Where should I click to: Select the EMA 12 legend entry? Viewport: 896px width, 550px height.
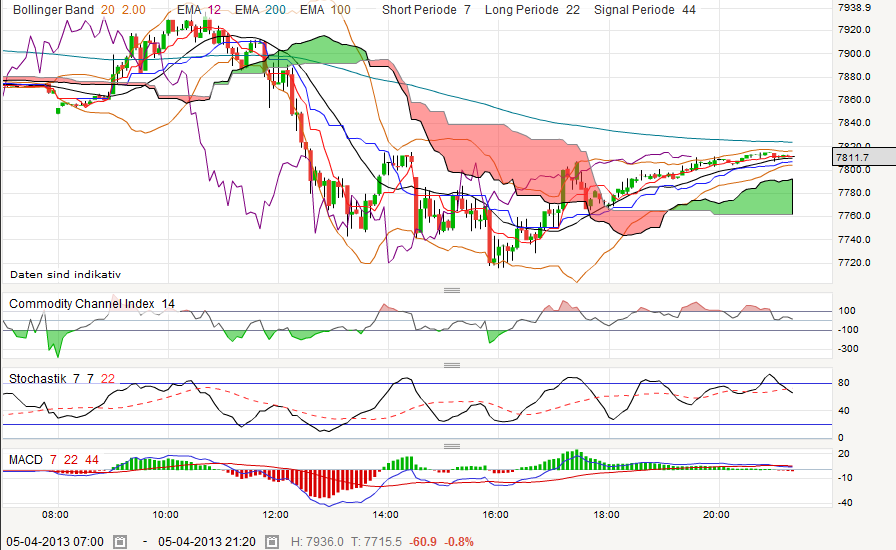(x=199, y=10)
